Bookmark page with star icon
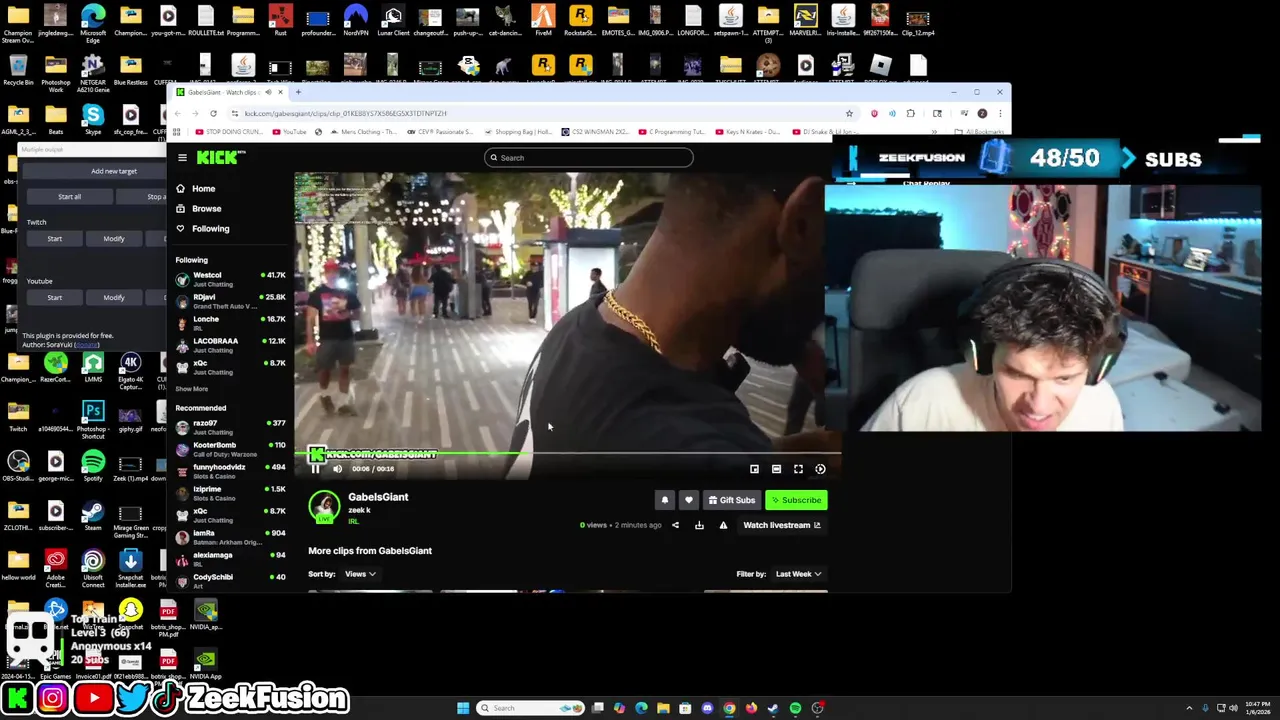Screen dimensions: 1280x720 click(x=849, y=113)
